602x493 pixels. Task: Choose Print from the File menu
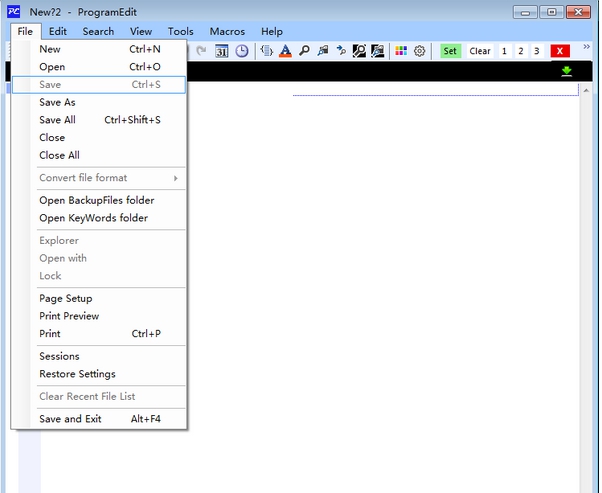(99, 334)
